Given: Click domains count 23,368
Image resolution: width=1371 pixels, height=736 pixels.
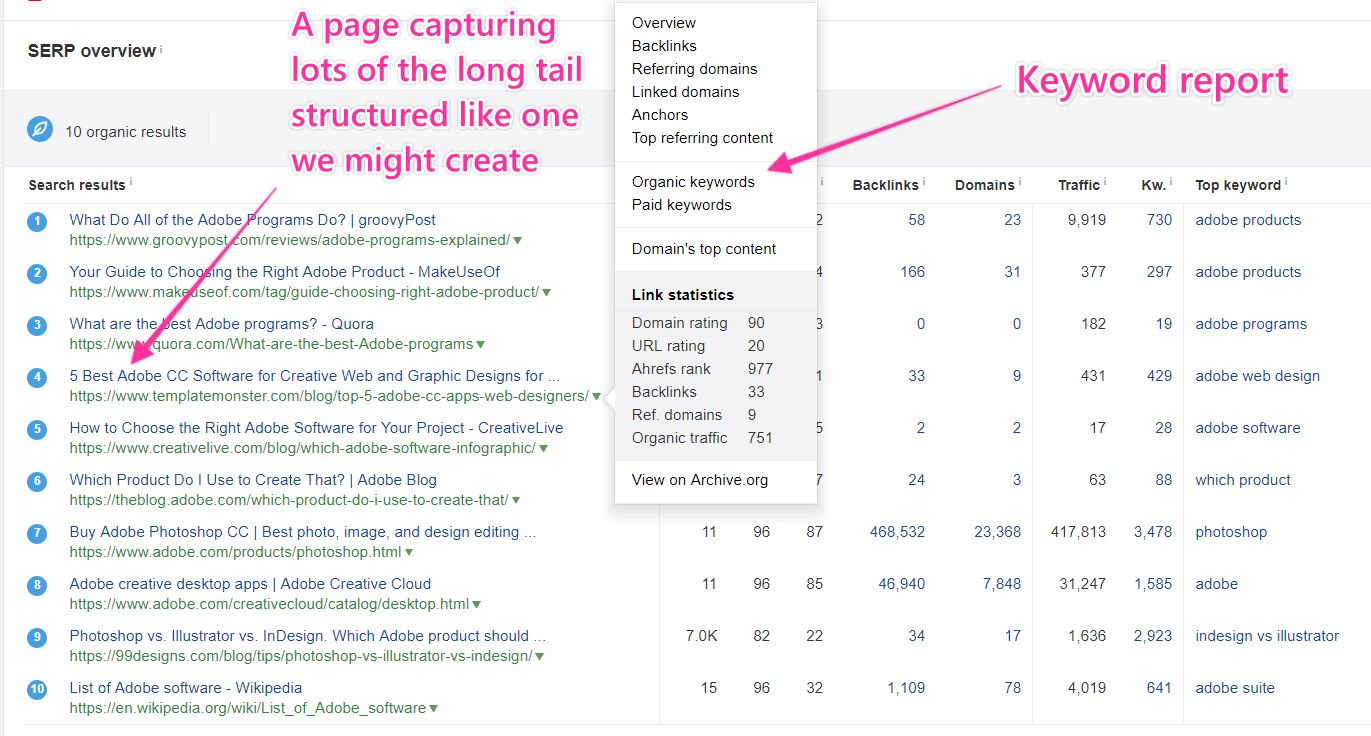Looking at the screenshot, I should point(998,532).
